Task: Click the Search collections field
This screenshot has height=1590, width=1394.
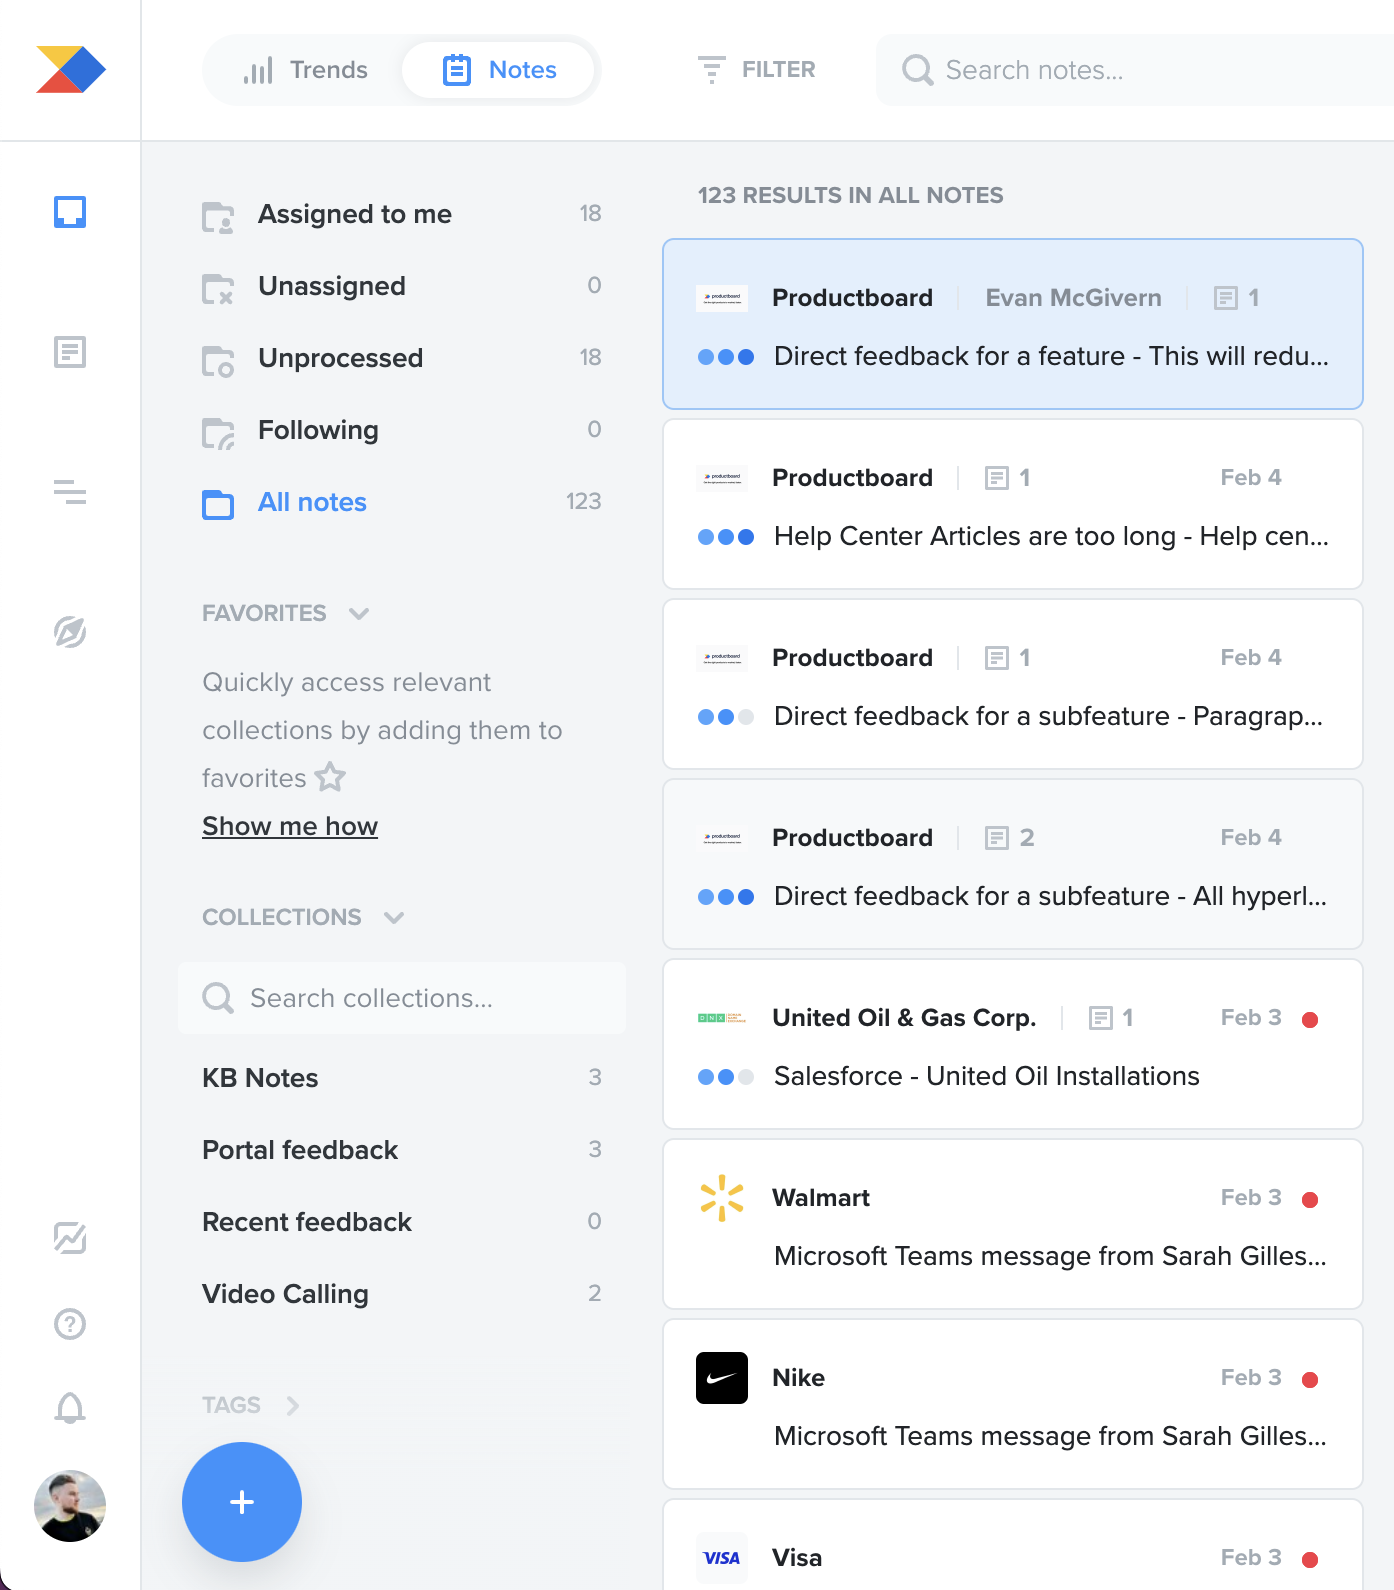Action: click(402, 998)
